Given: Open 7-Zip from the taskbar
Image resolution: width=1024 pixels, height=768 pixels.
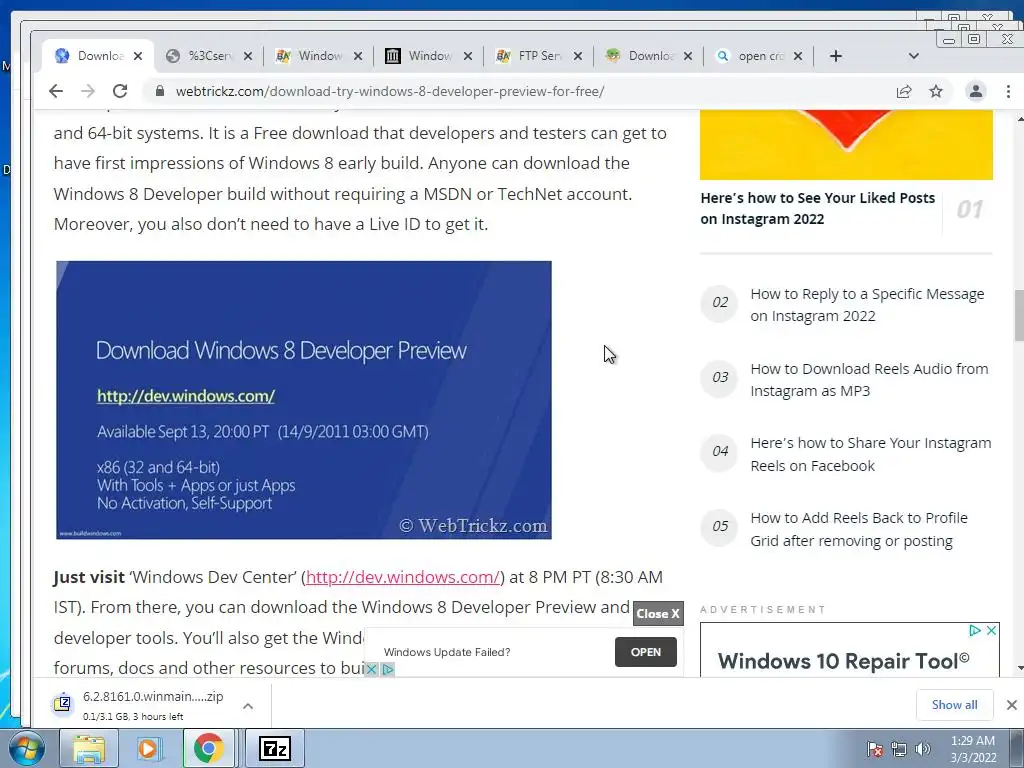Looking at the screenshot, I should click(x=275, y=748).
